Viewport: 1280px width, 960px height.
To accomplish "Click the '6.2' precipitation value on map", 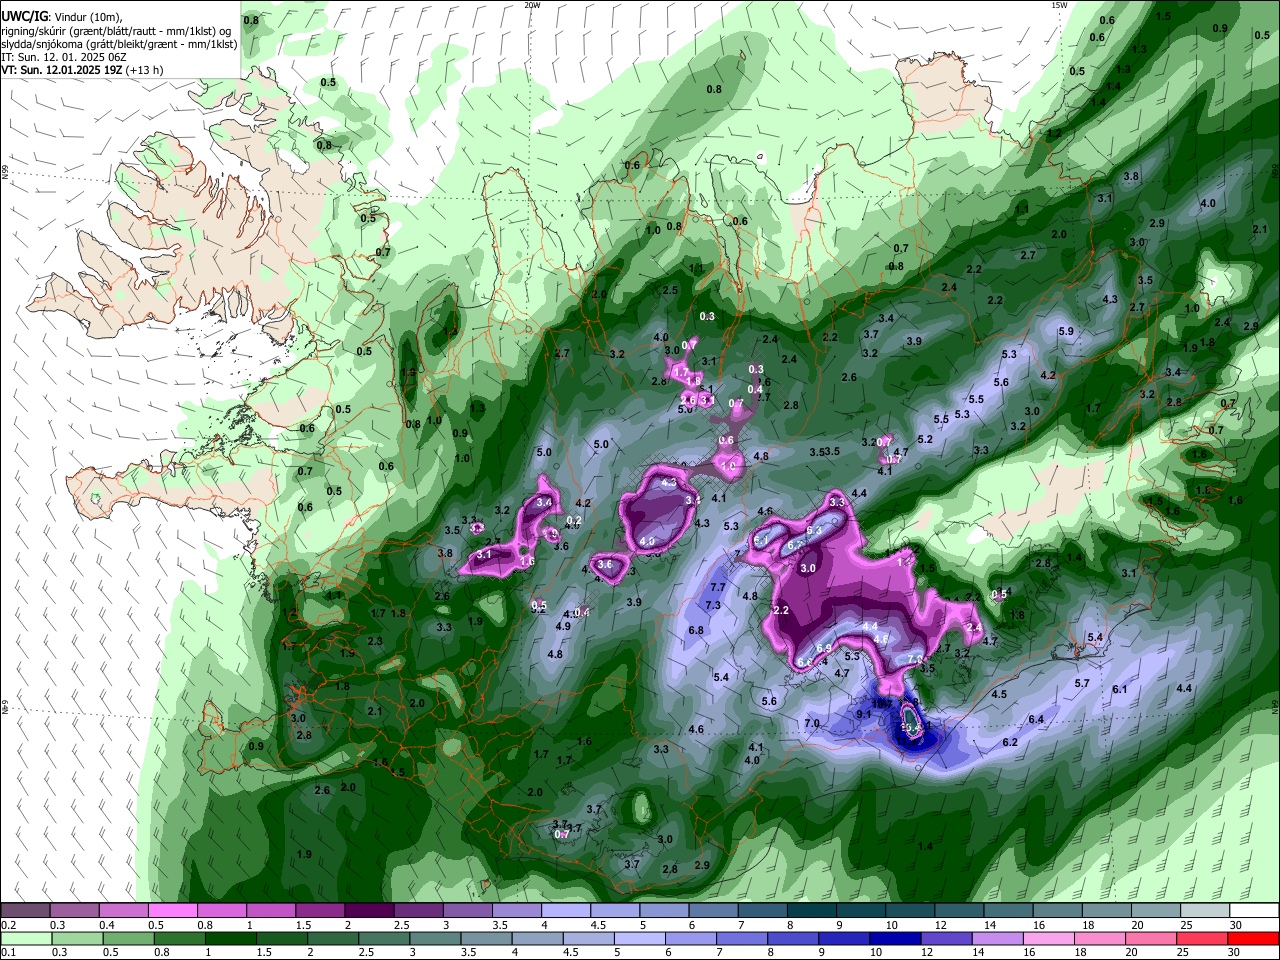I will (x=1010, y=742).
